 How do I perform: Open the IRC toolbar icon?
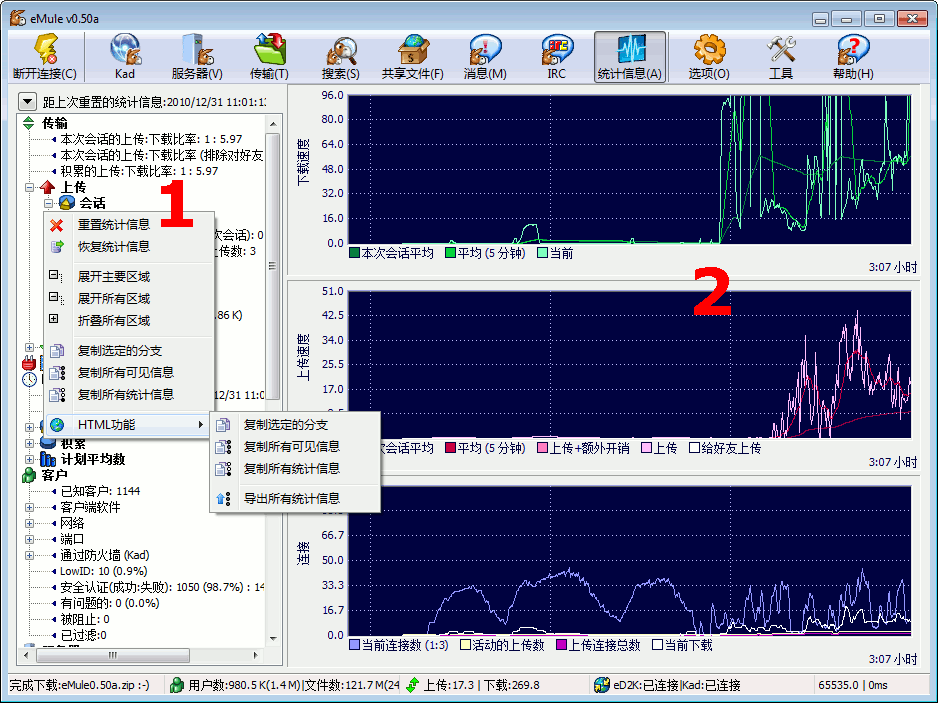[x=557, y=56]
